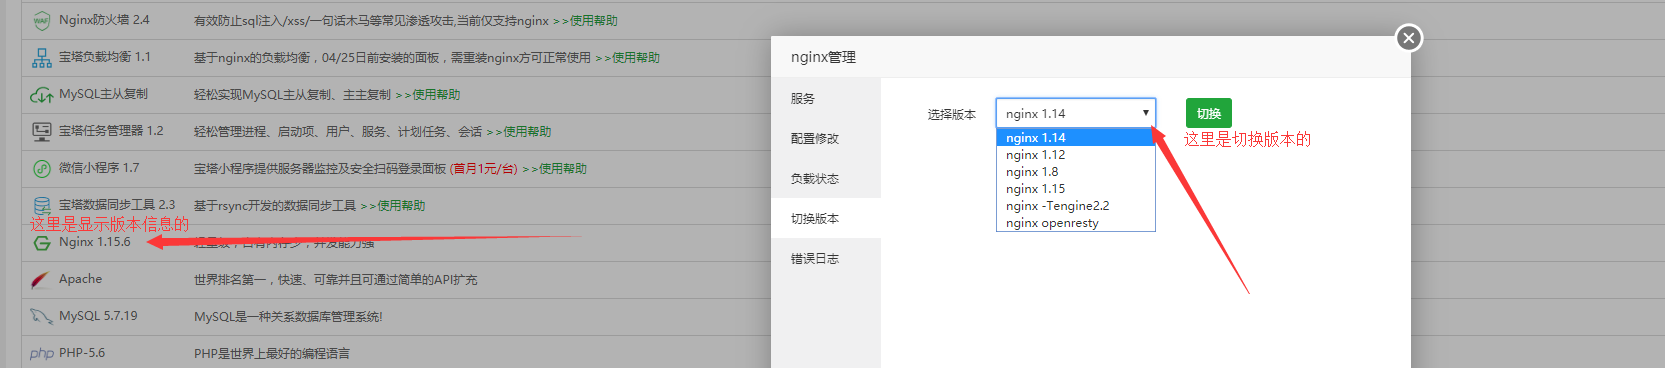The height and width of the screenshot is (368, 1665).
Task: Choose nginx 1.12 from the version list
Action: [x=1076, y=155]
